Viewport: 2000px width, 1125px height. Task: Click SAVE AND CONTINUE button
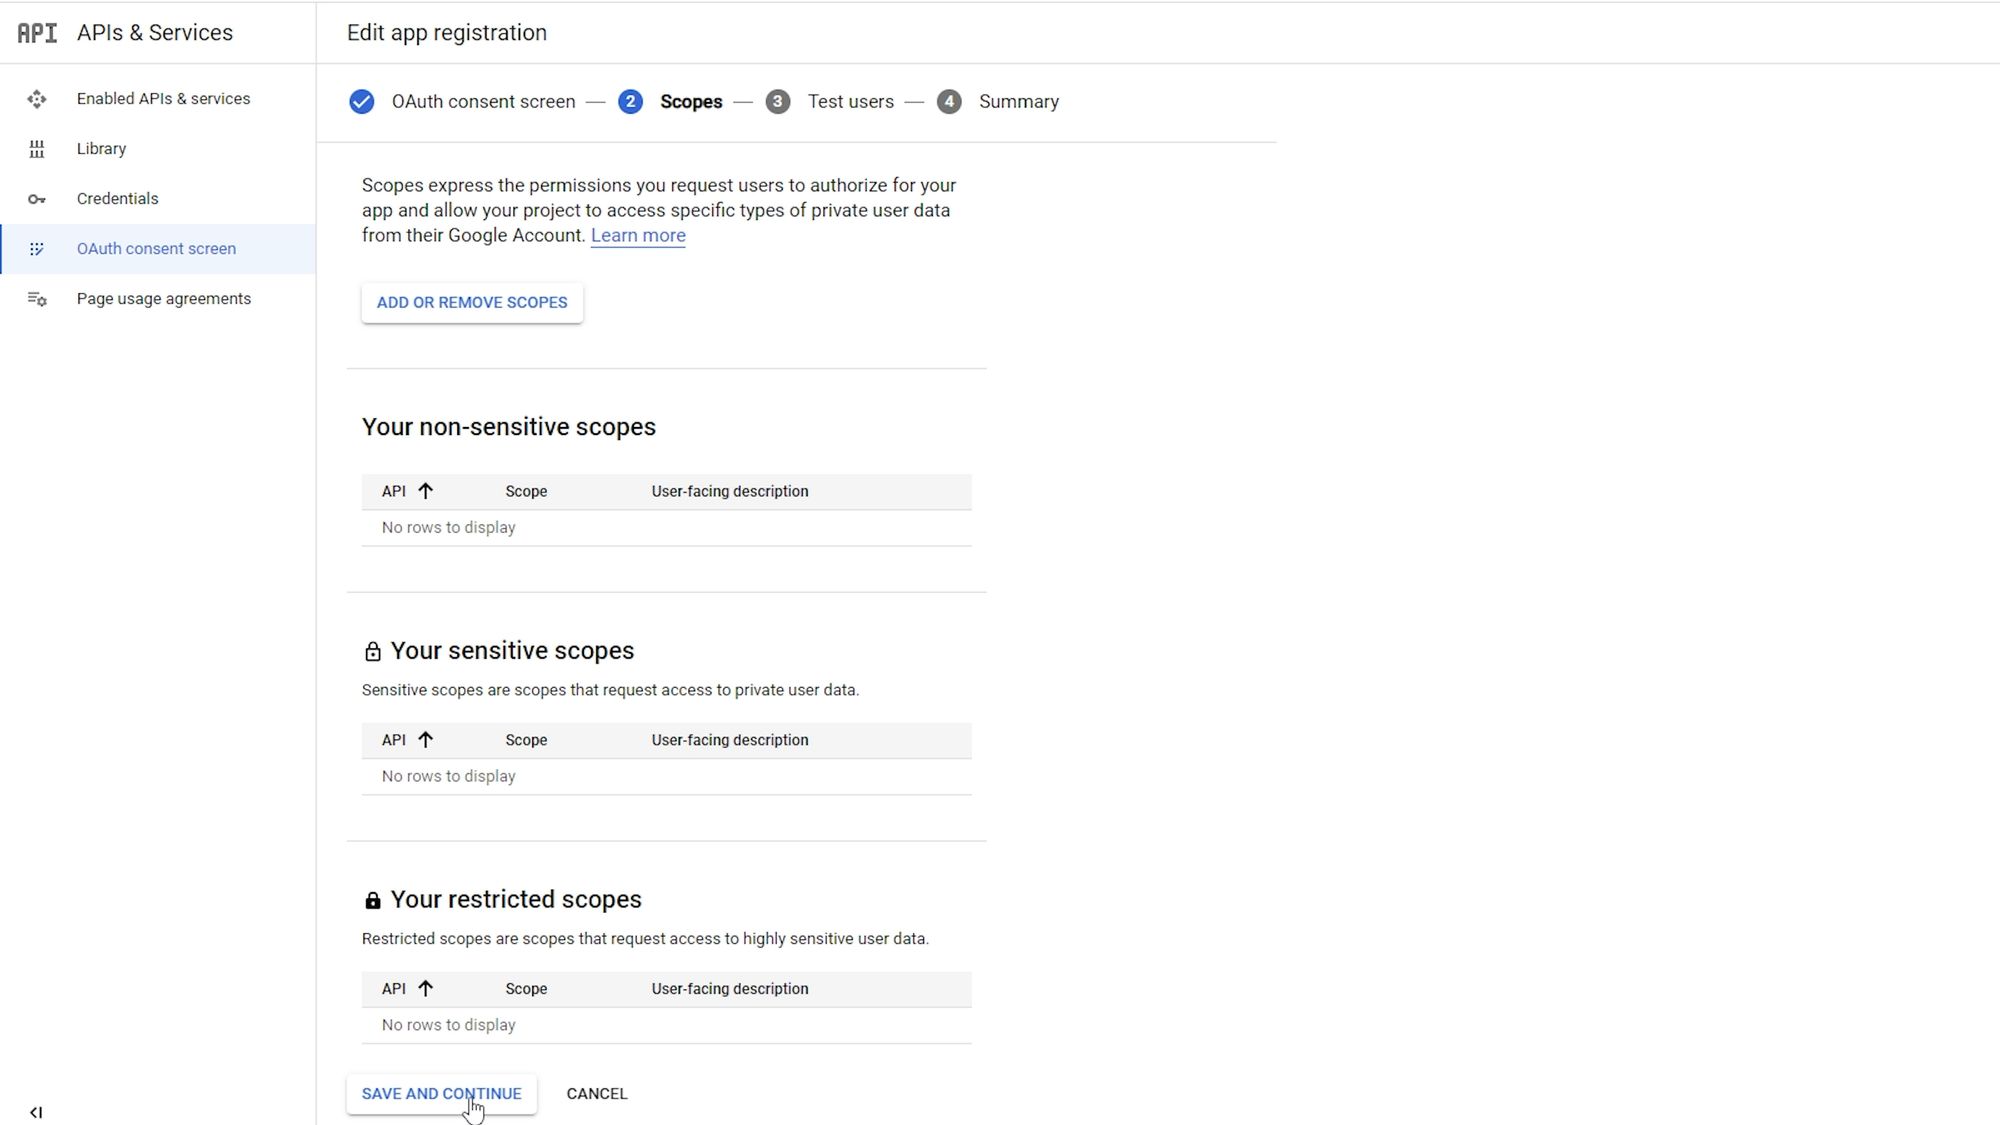441,1092
